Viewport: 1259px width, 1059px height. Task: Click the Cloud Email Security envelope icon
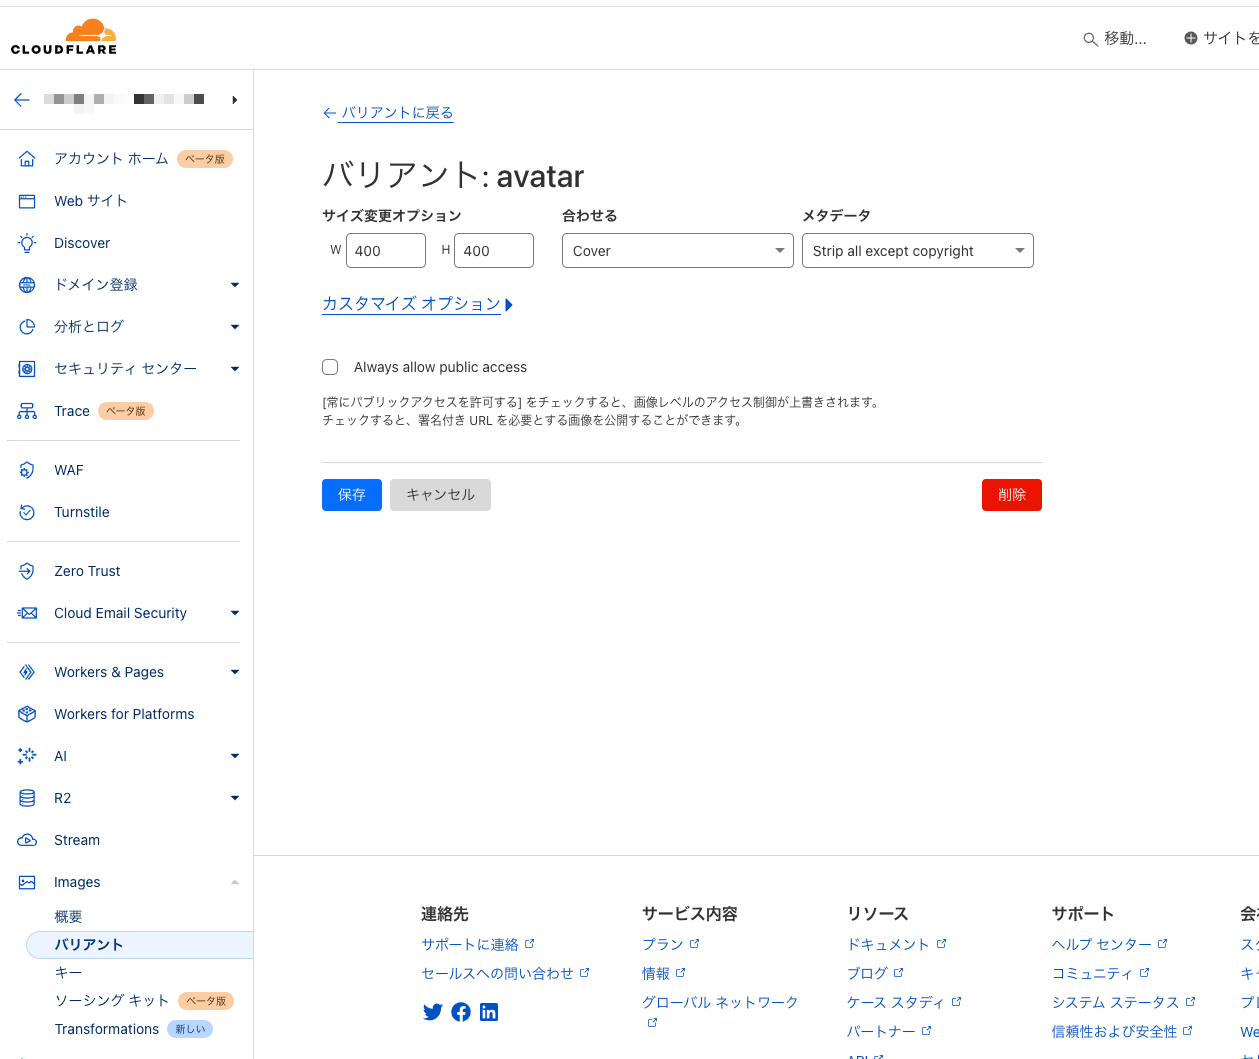(x=27, y=613)
